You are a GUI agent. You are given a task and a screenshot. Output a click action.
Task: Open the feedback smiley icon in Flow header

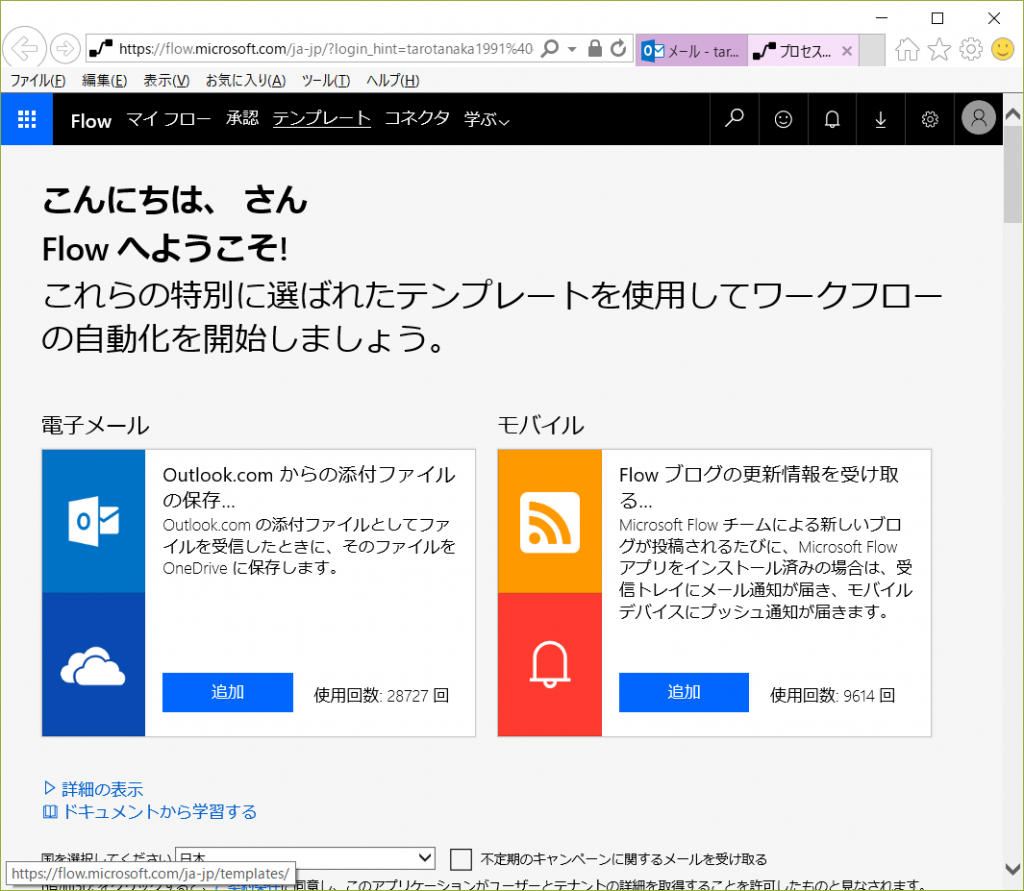[x=783, y=119]
